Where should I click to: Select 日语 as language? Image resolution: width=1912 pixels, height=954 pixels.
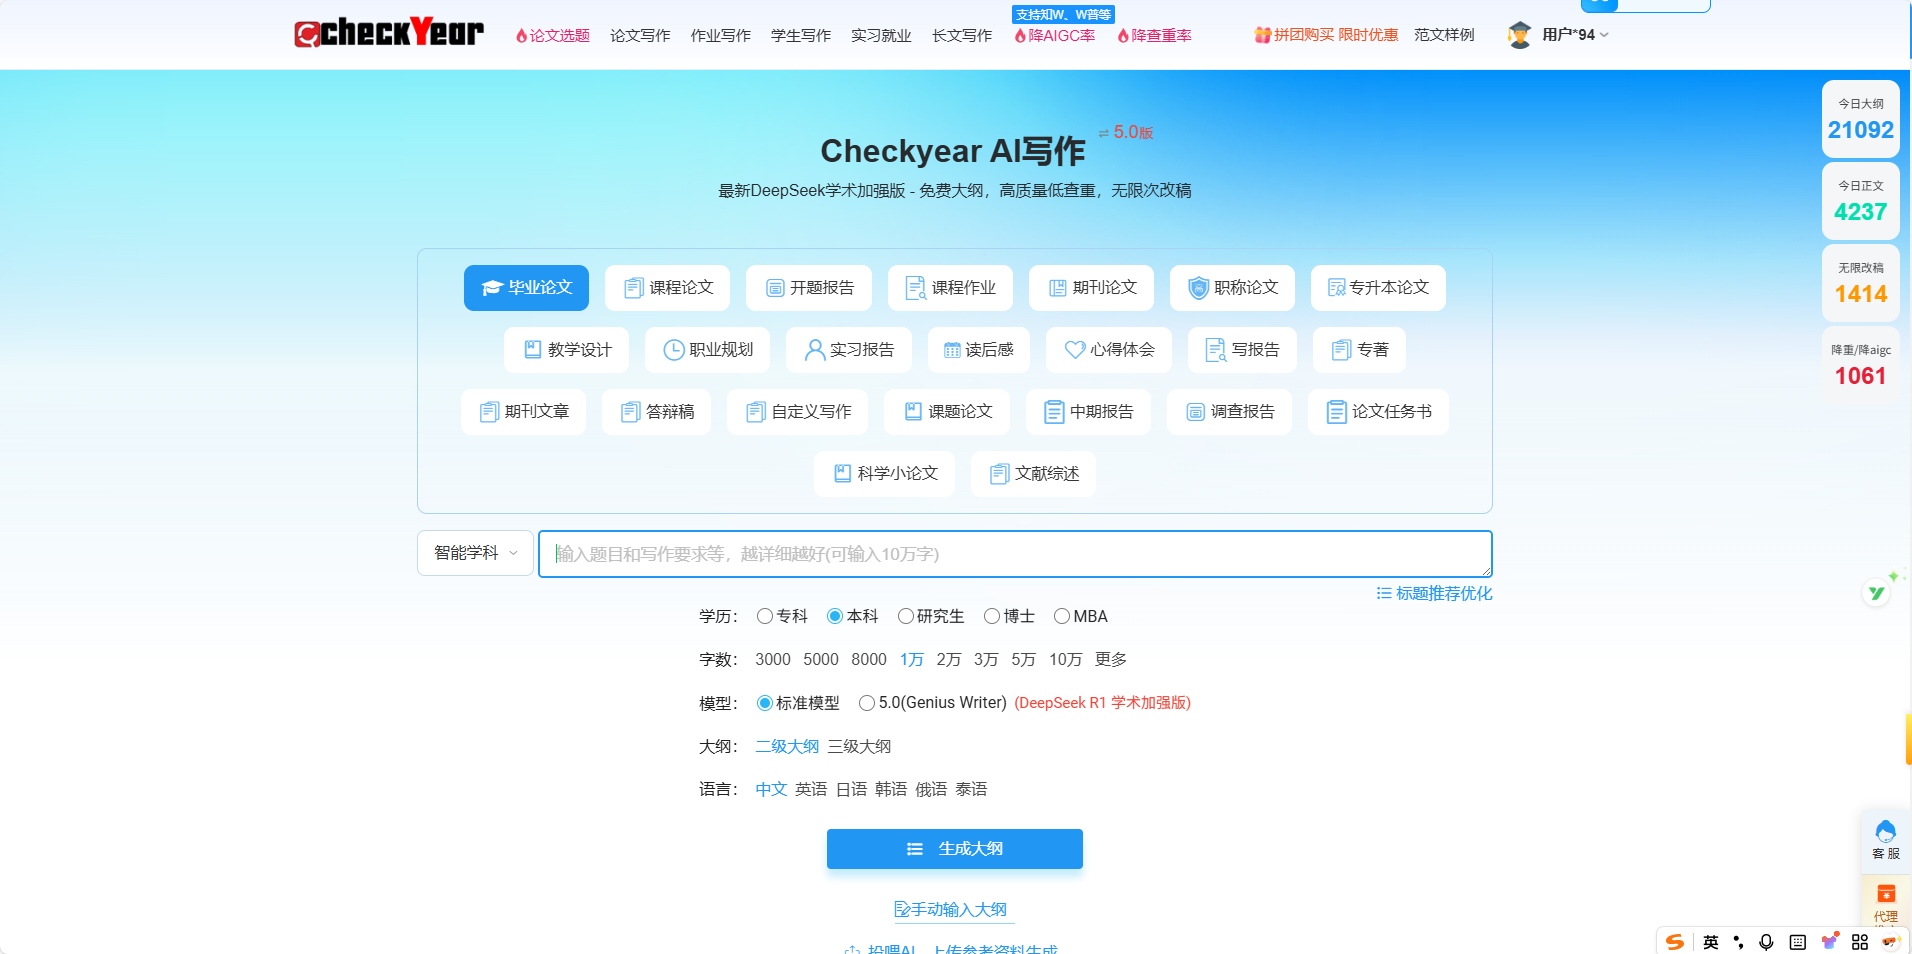[851, 789]
